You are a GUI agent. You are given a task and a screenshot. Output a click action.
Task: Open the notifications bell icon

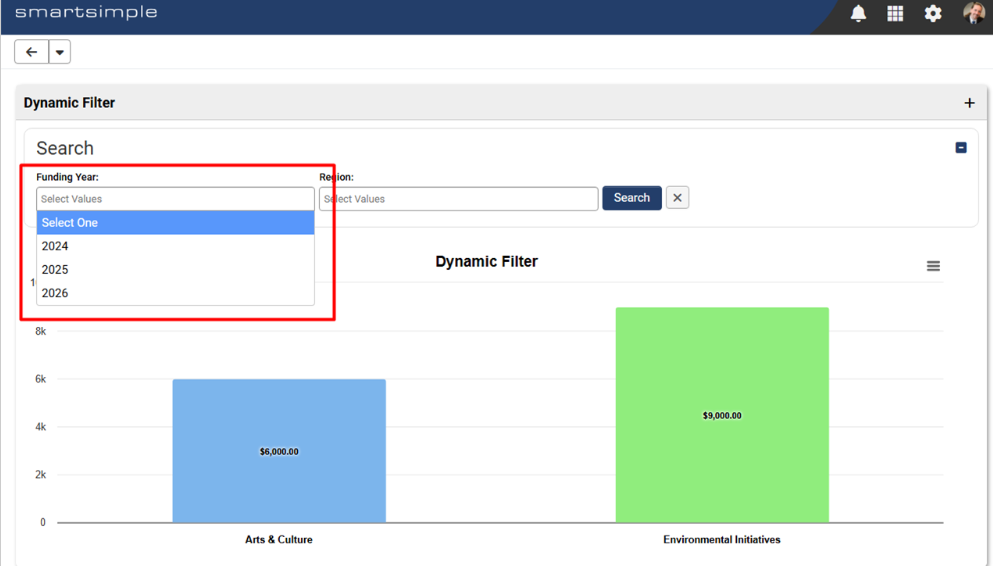(x=858, y=13)
